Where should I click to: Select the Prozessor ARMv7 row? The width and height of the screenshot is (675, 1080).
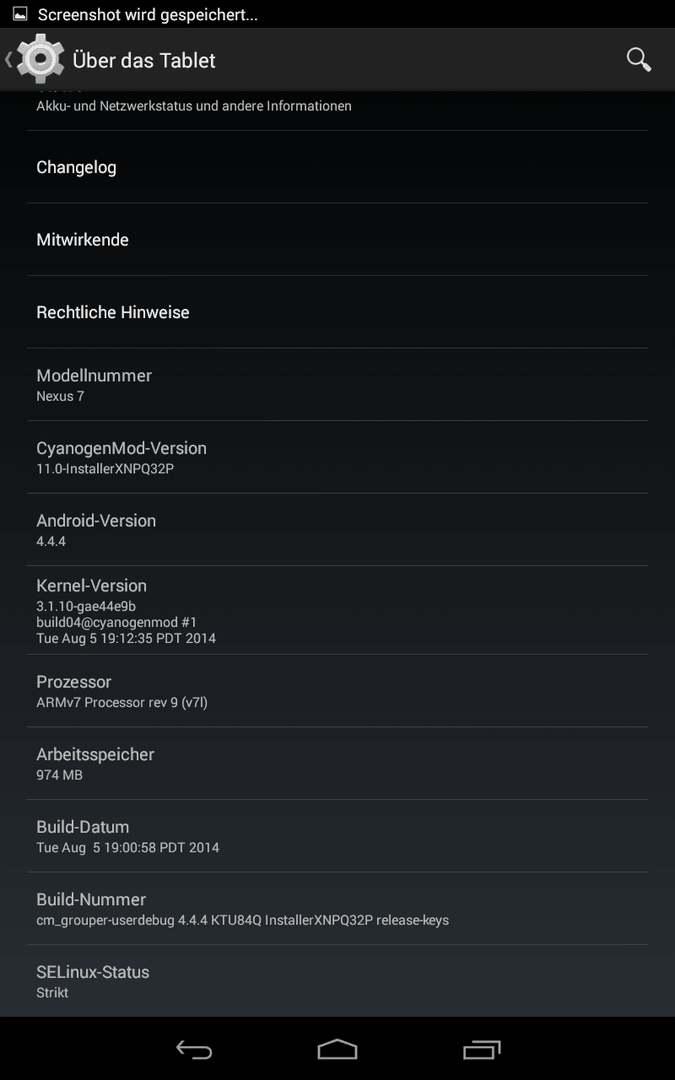338,691
